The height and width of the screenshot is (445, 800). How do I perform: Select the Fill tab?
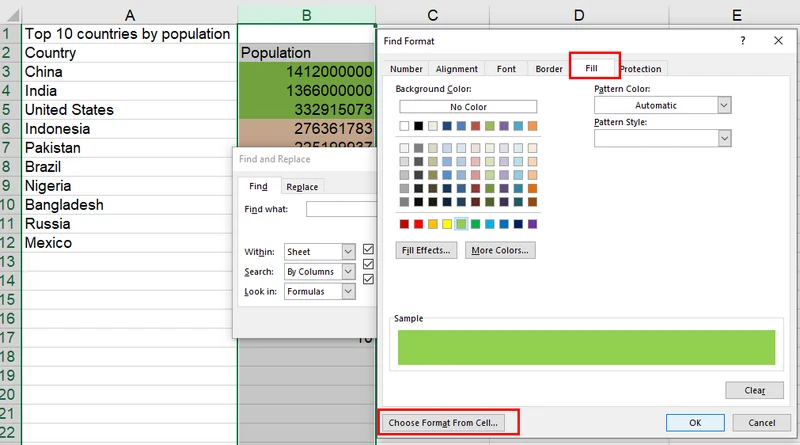click(x=591, y=68)
